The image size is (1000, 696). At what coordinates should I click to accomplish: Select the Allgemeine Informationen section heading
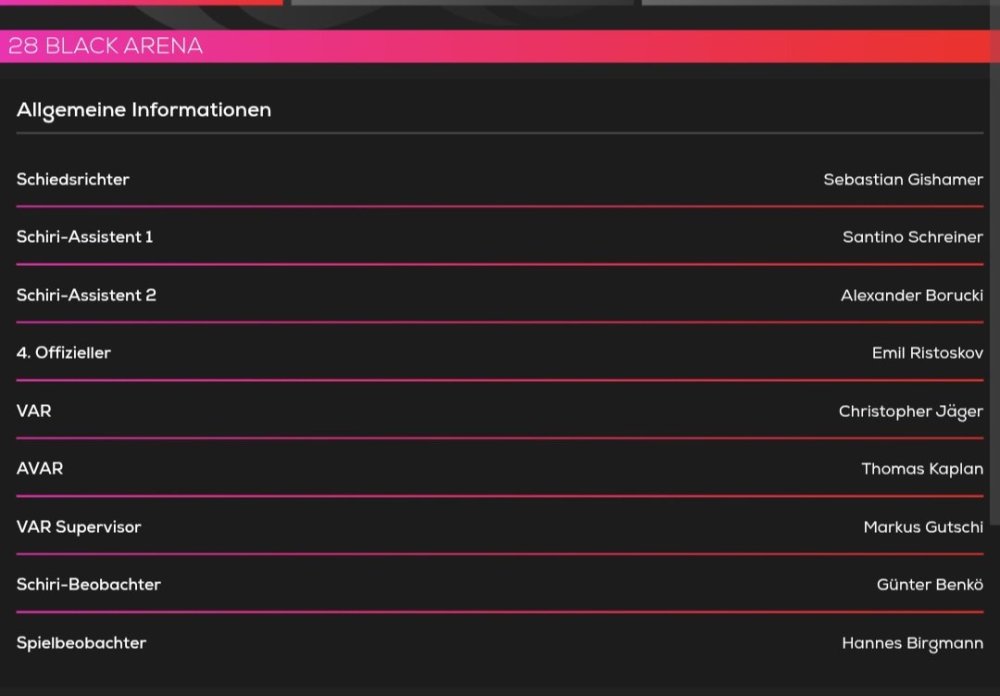pyautogui.click(x=144, y=110)
